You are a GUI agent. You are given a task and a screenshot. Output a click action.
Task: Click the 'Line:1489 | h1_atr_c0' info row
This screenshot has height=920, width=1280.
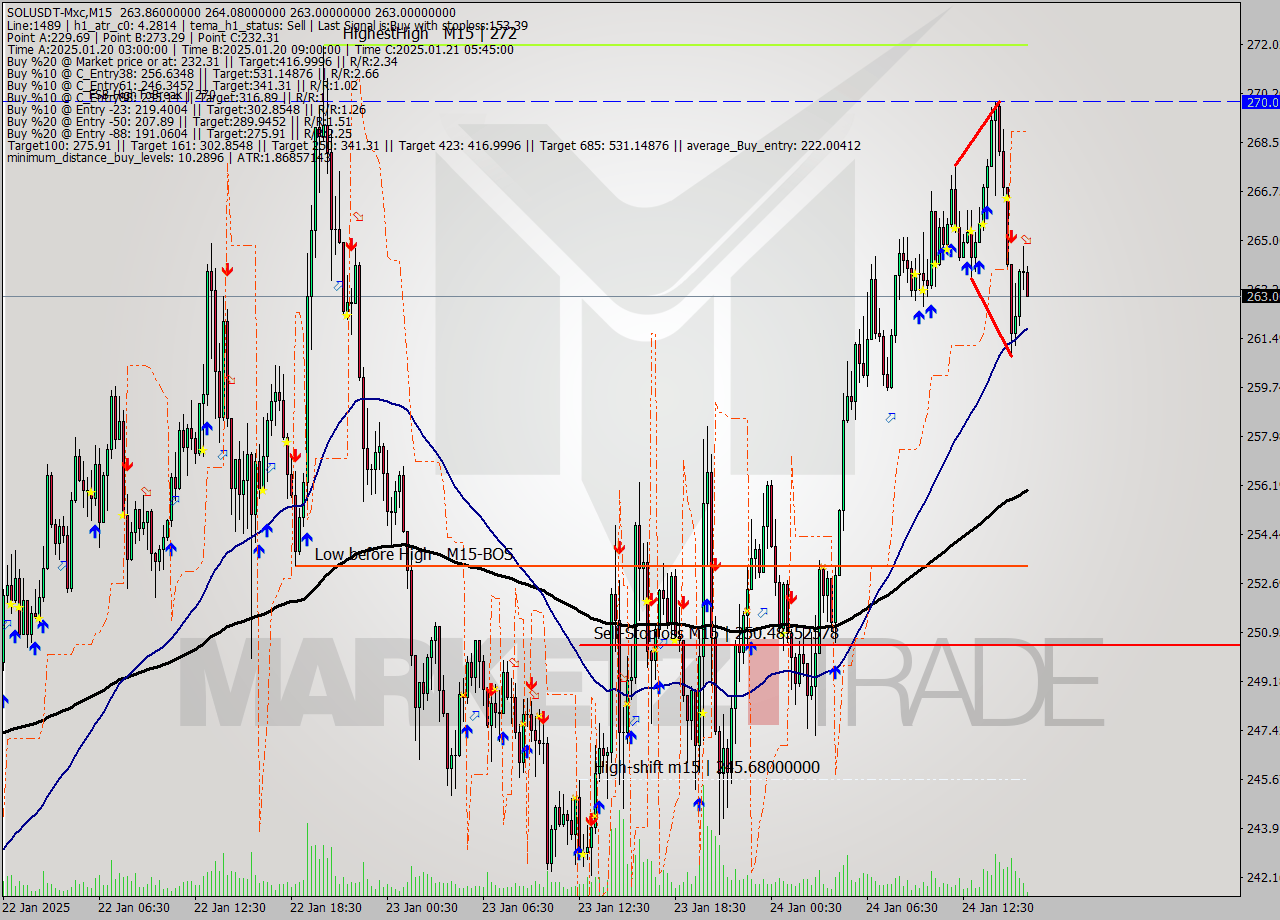pyautogui.click(x=267, y=25)
